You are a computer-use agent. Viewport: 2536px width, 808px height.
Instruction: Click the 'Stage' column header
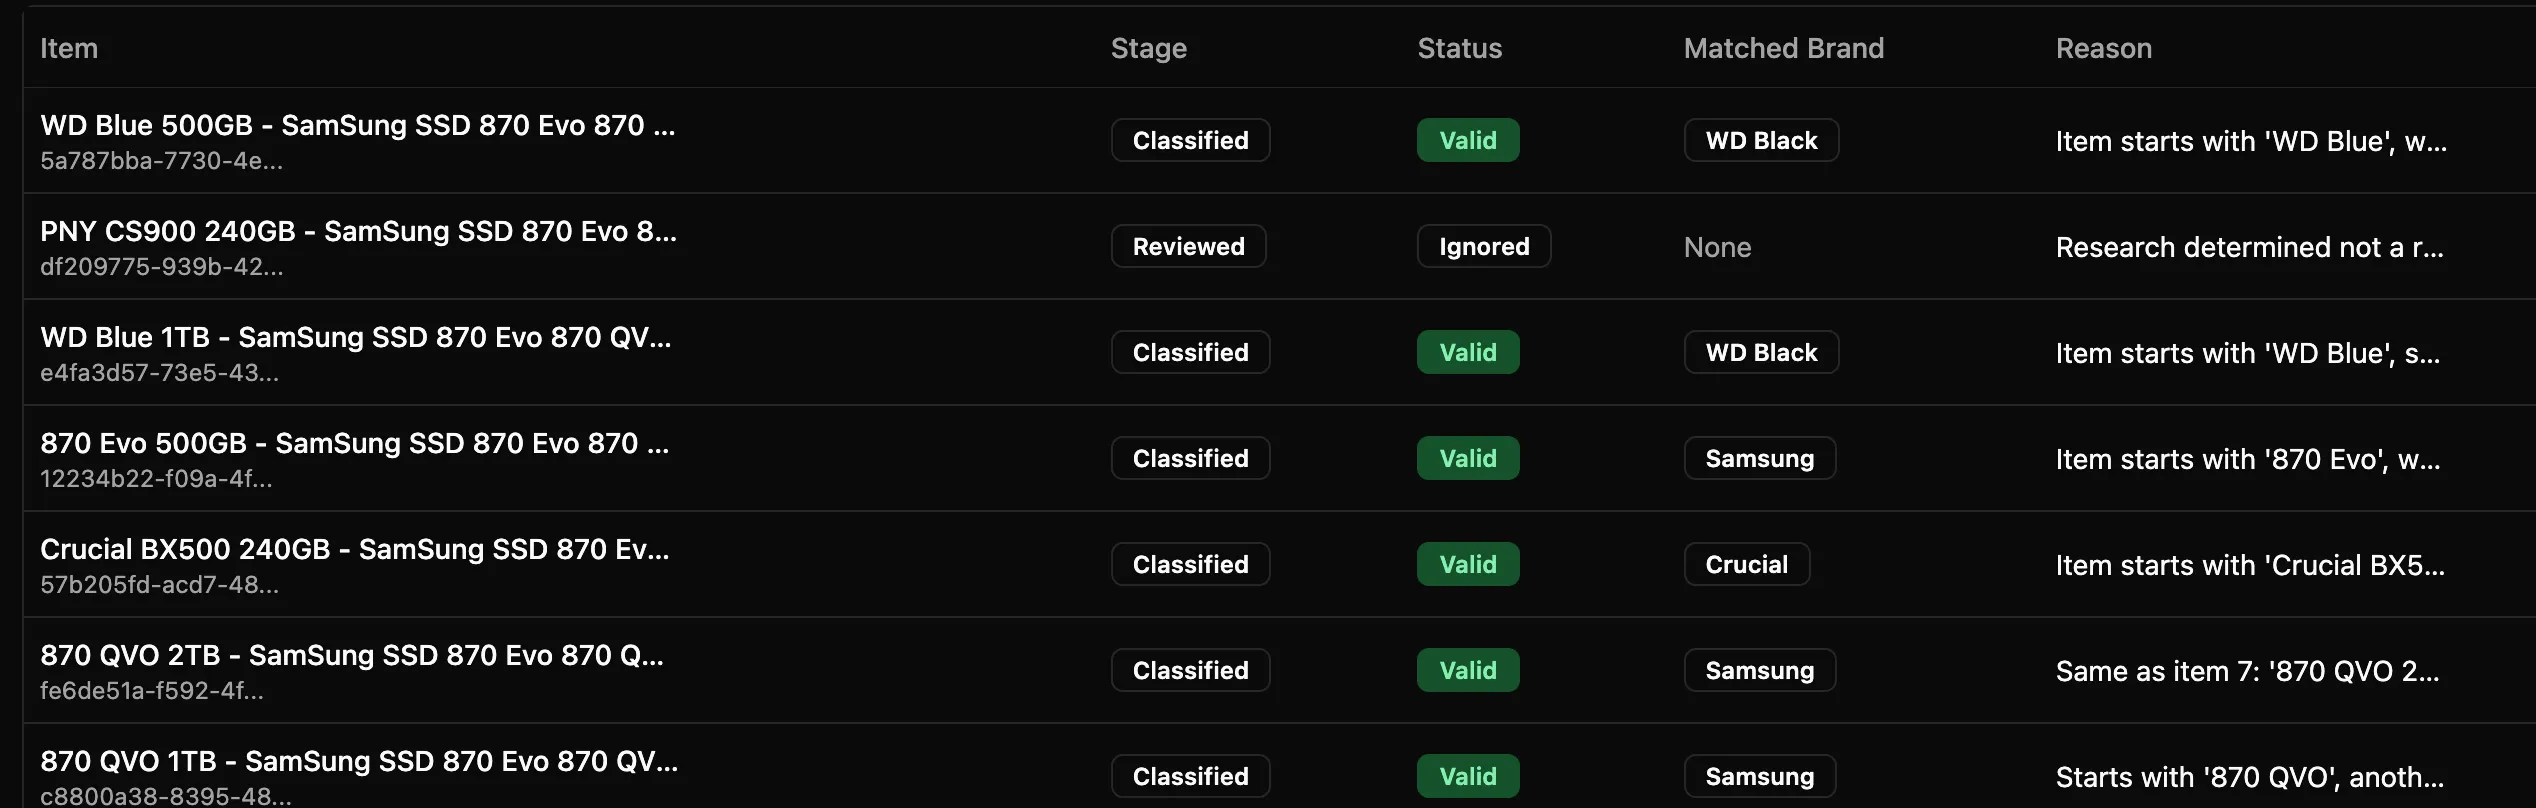pos(1148,48)
